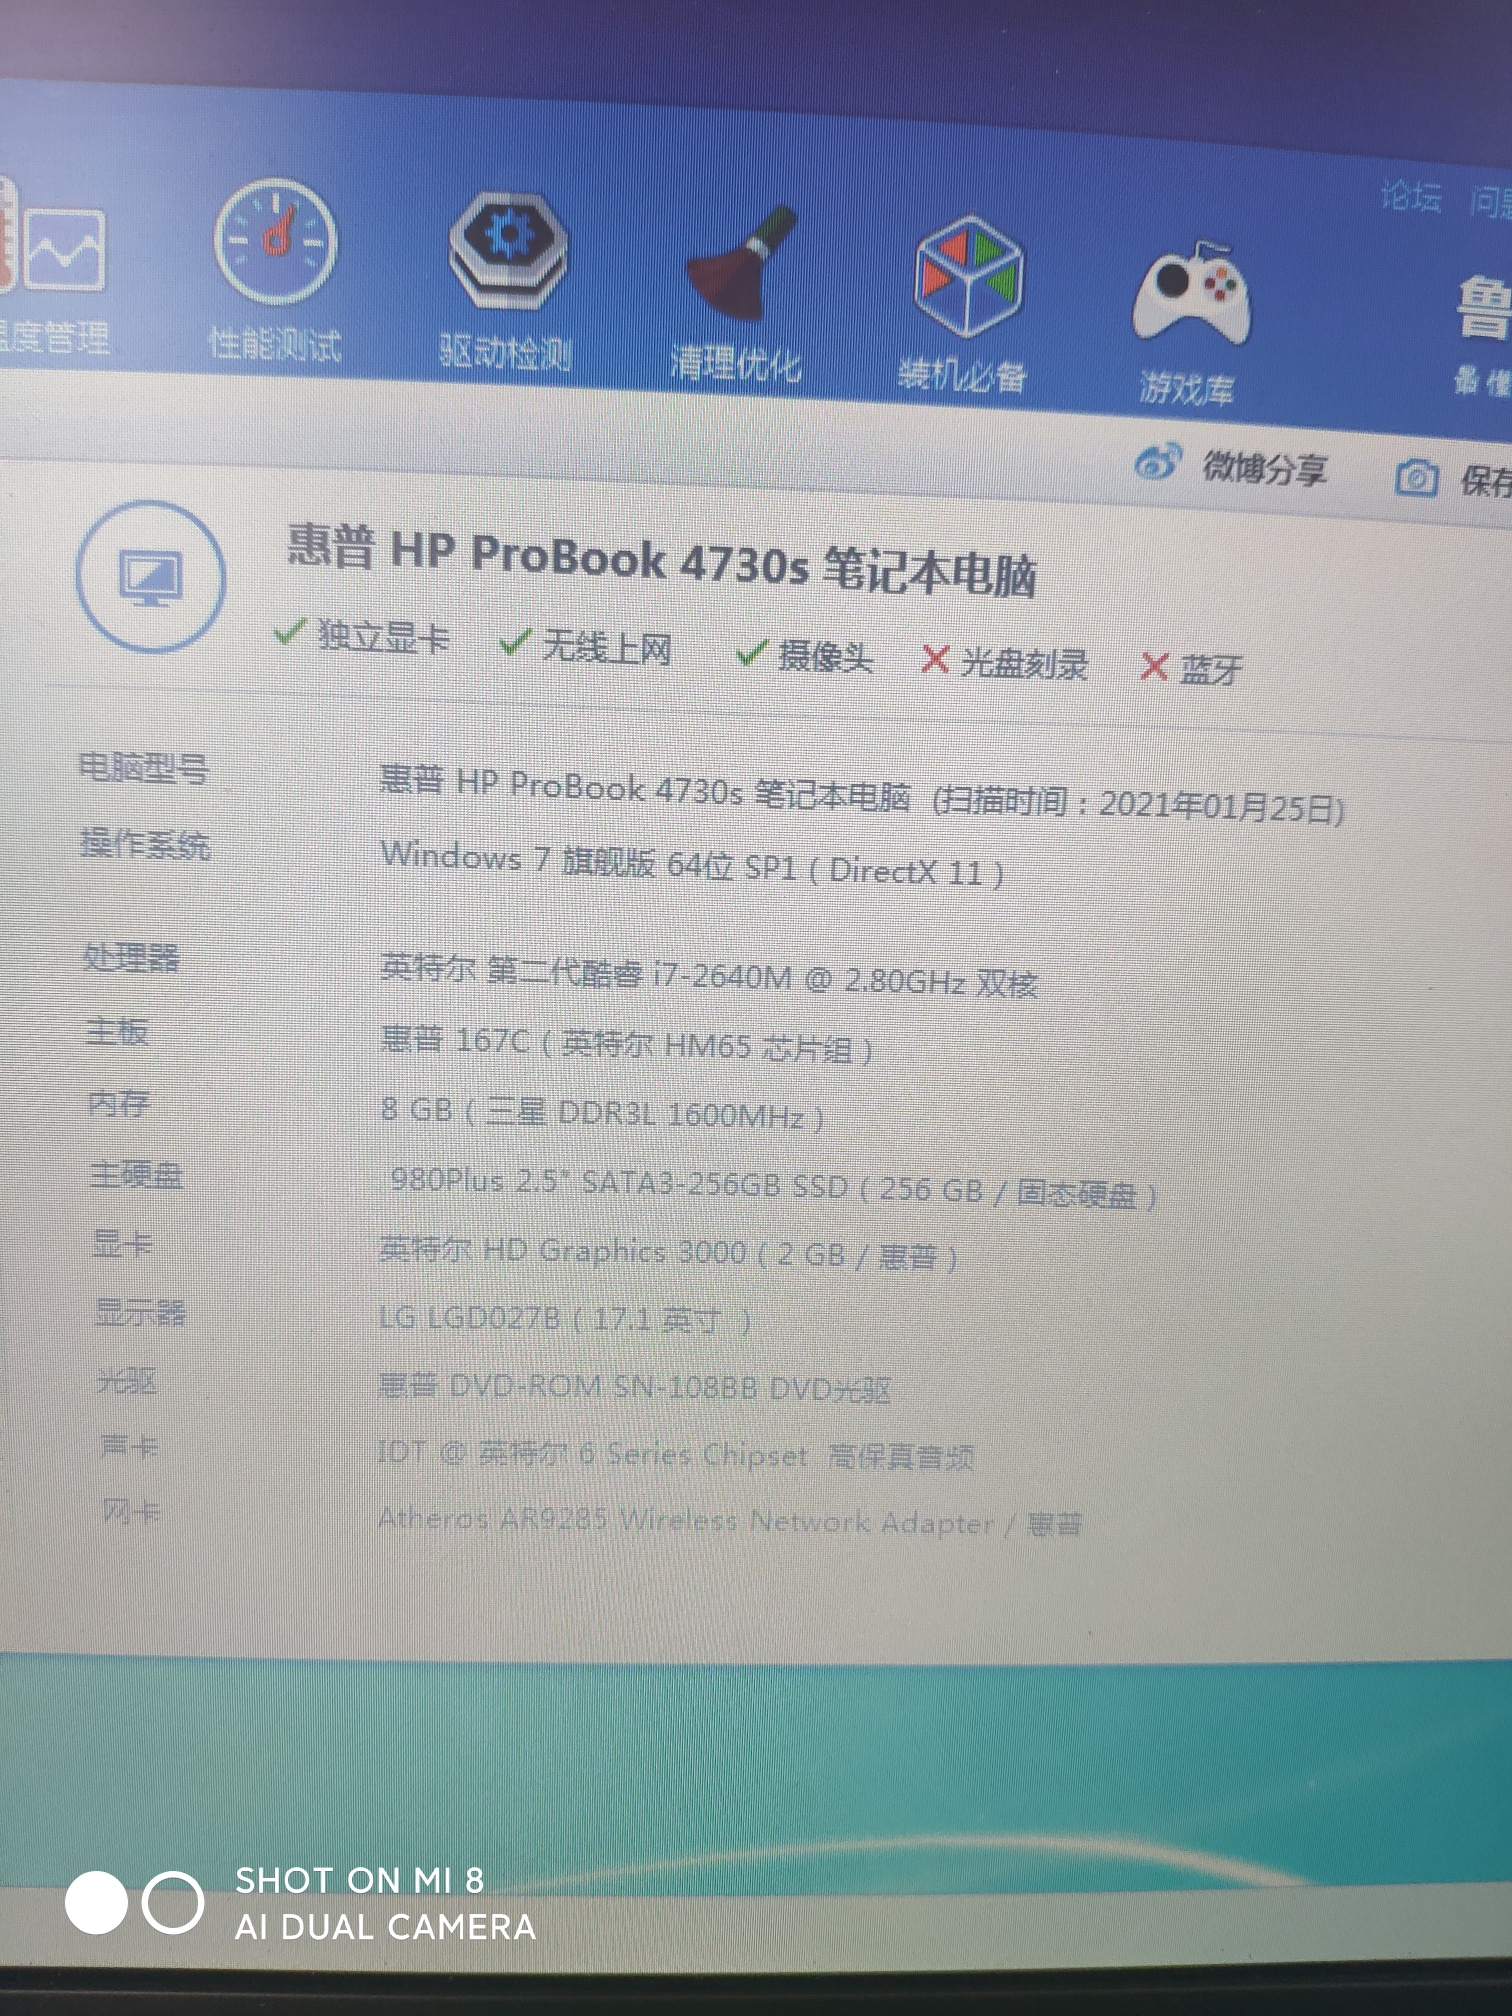Click the camera screenshot save icon
1512x2016 pixels.
click(x=1415, y=478)
